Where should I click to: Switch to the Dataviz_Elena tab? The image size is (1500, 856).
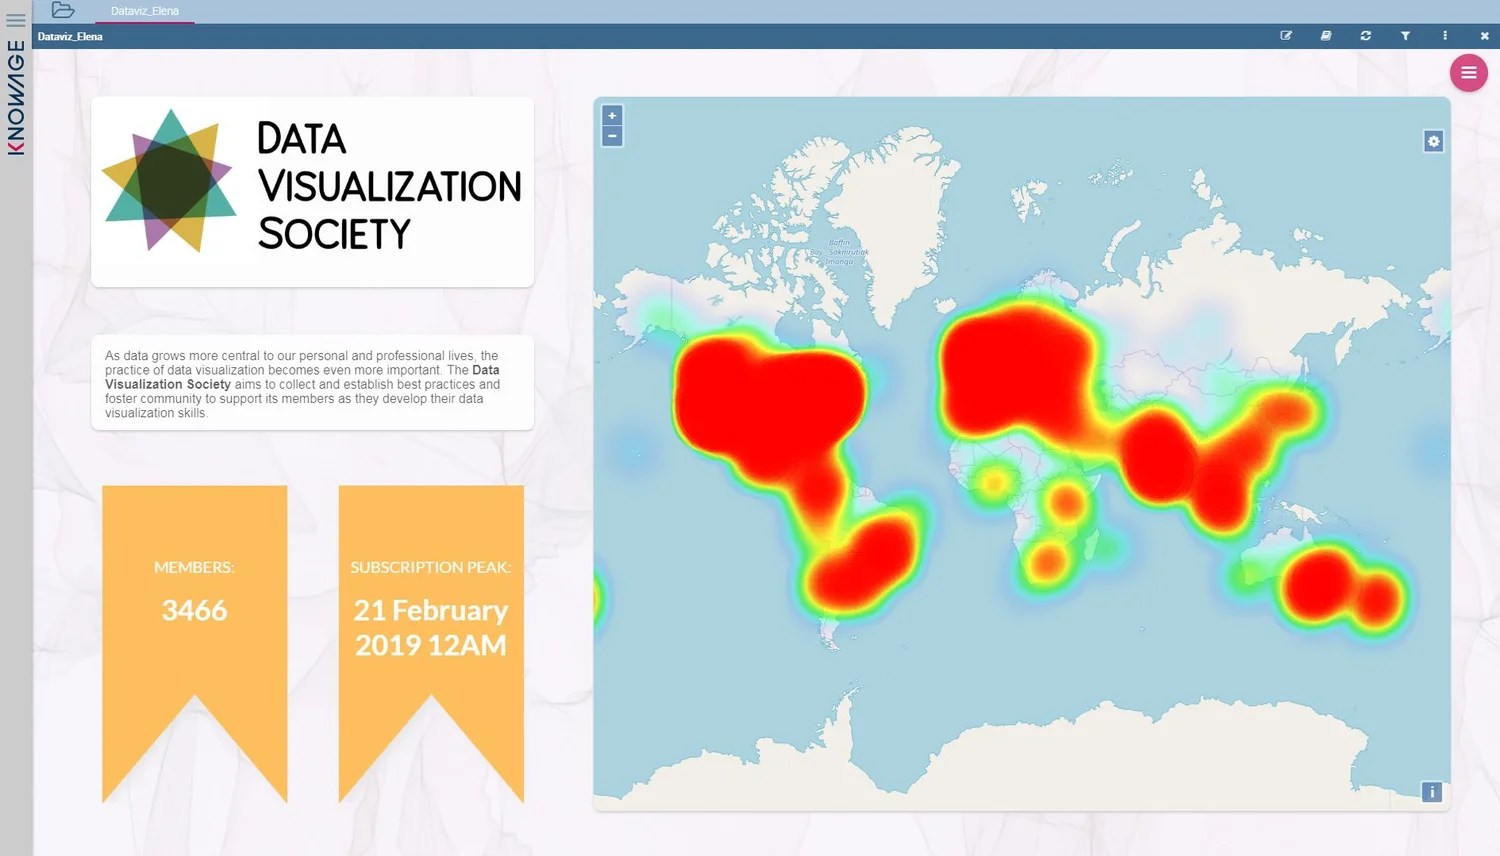pos(145,12)
